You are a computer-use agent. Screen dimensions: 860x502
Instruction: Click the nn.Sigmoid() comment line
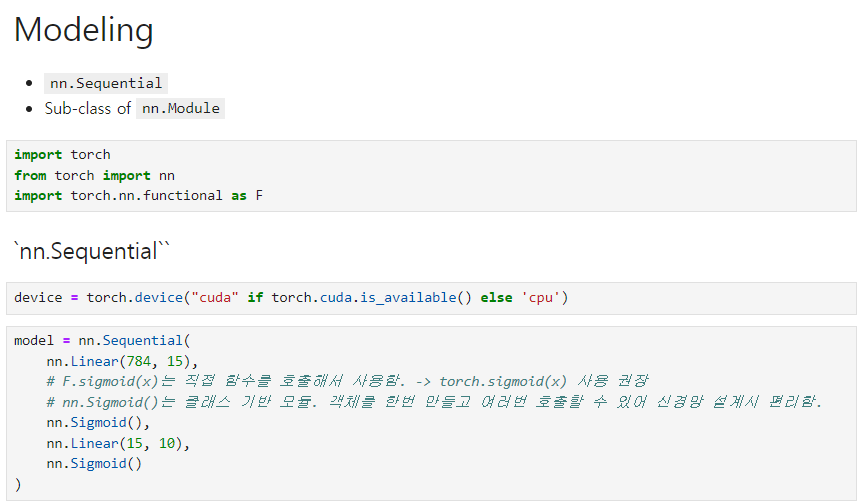[x=434, y=402]
